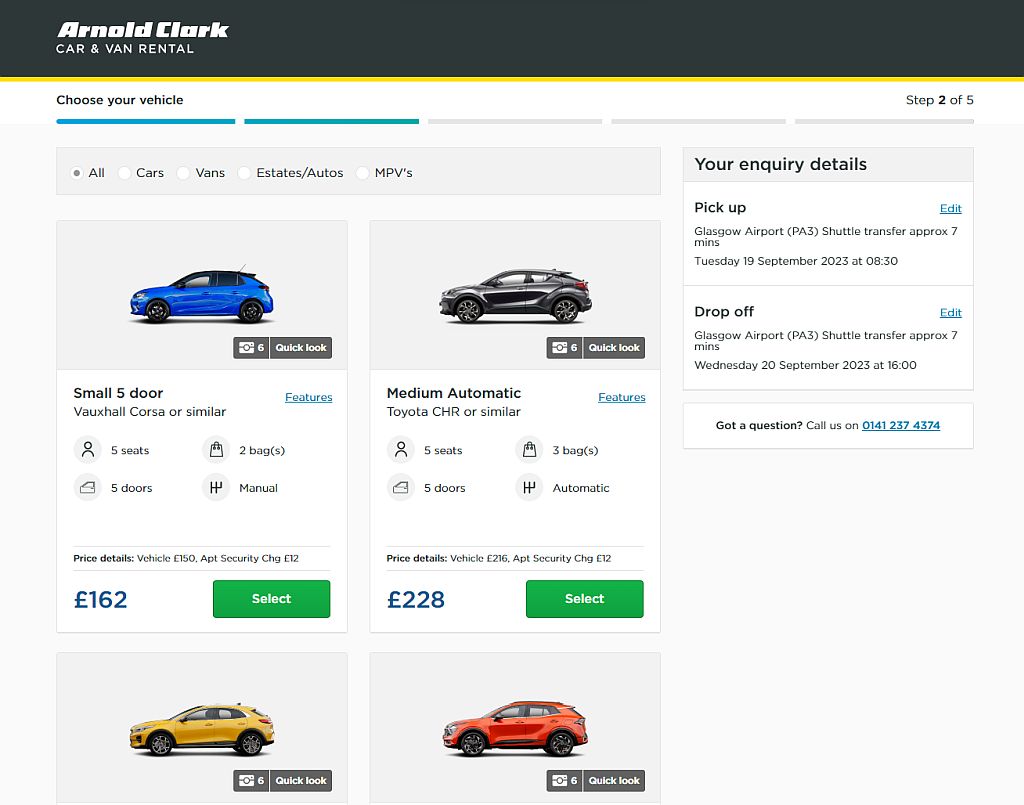This screenshot has height=805, width=1024.
Task: Click the camera icon on the blue Corsa photo
Action: 248,347
